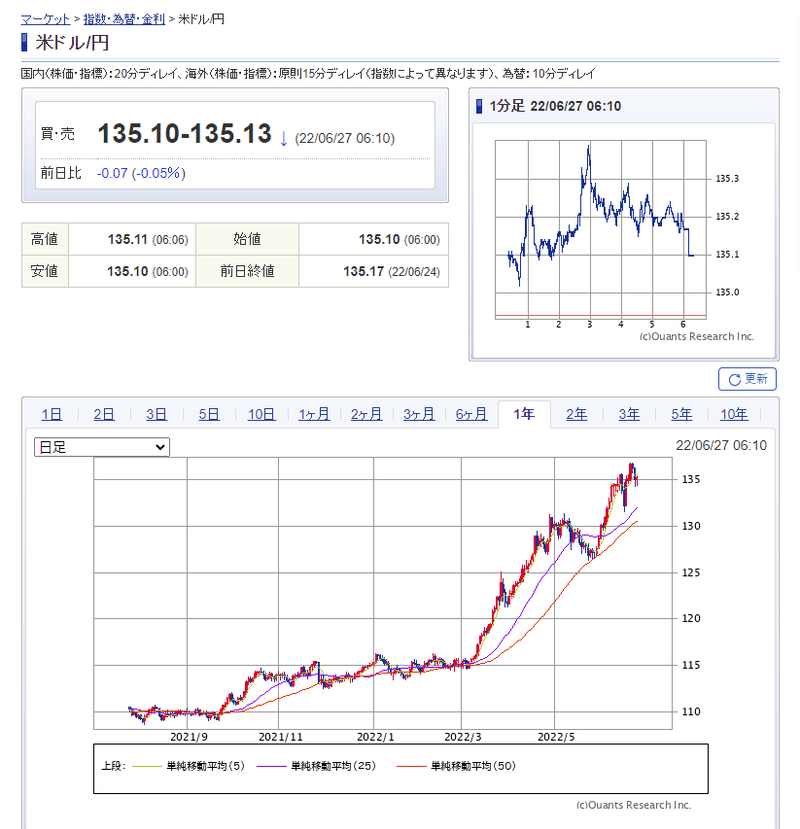Click the 単純移動平均(50) legend entry
The height and width of the screenshot is (829, 800).
tap(456, 766)
